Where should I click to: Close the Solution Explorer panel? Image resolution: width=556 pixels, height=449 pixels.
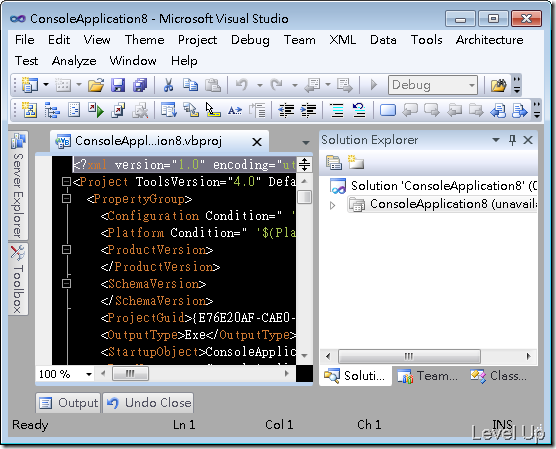[528, 140]
